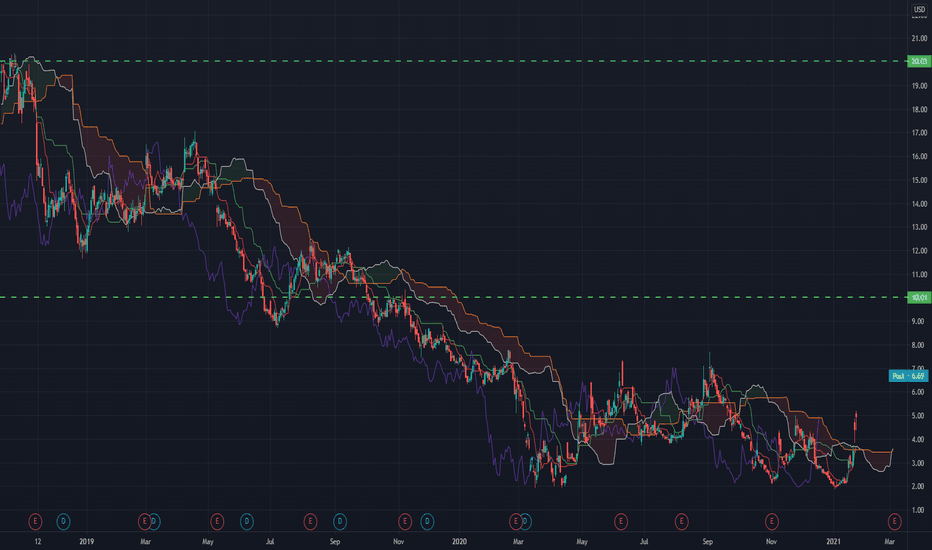Click the 4.00 price axis value
Screen dimensions: 932x550
(x=919, y=439)
